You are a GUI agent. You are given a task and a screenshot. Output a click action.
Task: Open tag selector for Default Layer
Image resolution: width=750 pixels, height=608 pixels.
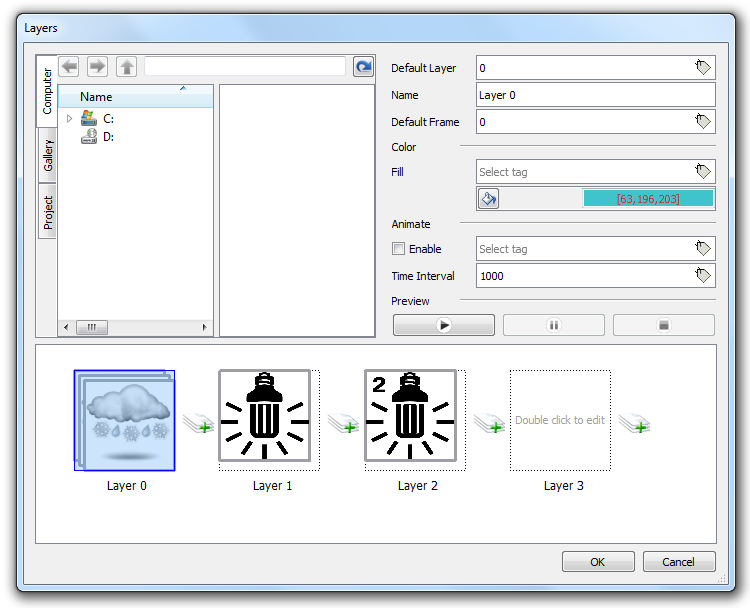coord(703,67)
